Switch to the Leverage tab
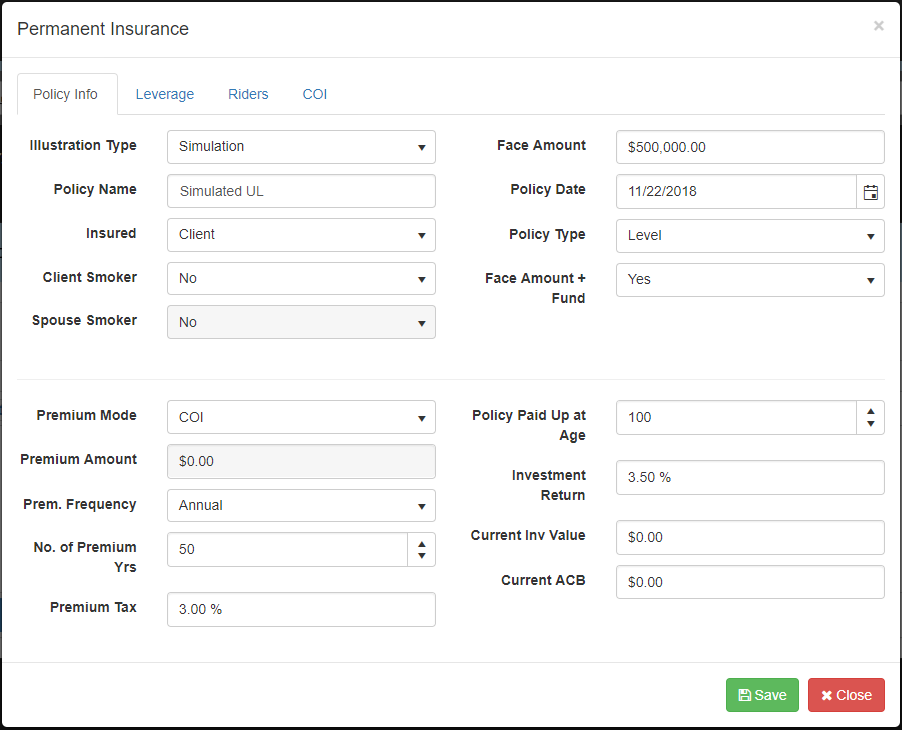Image resolution: width=902 pixels, height=730 pixels. pyautogui.click(x=165, y=94)
